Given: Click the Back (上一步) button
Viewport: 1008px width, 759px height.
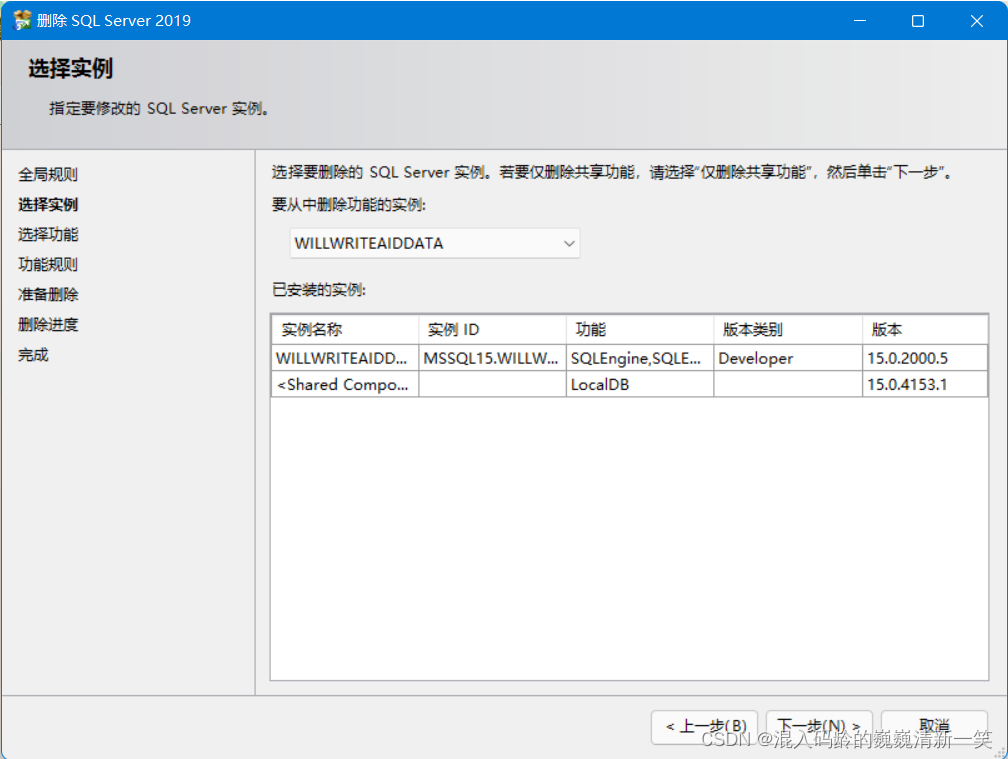Looking at the screenshot, I should (705, 727).
